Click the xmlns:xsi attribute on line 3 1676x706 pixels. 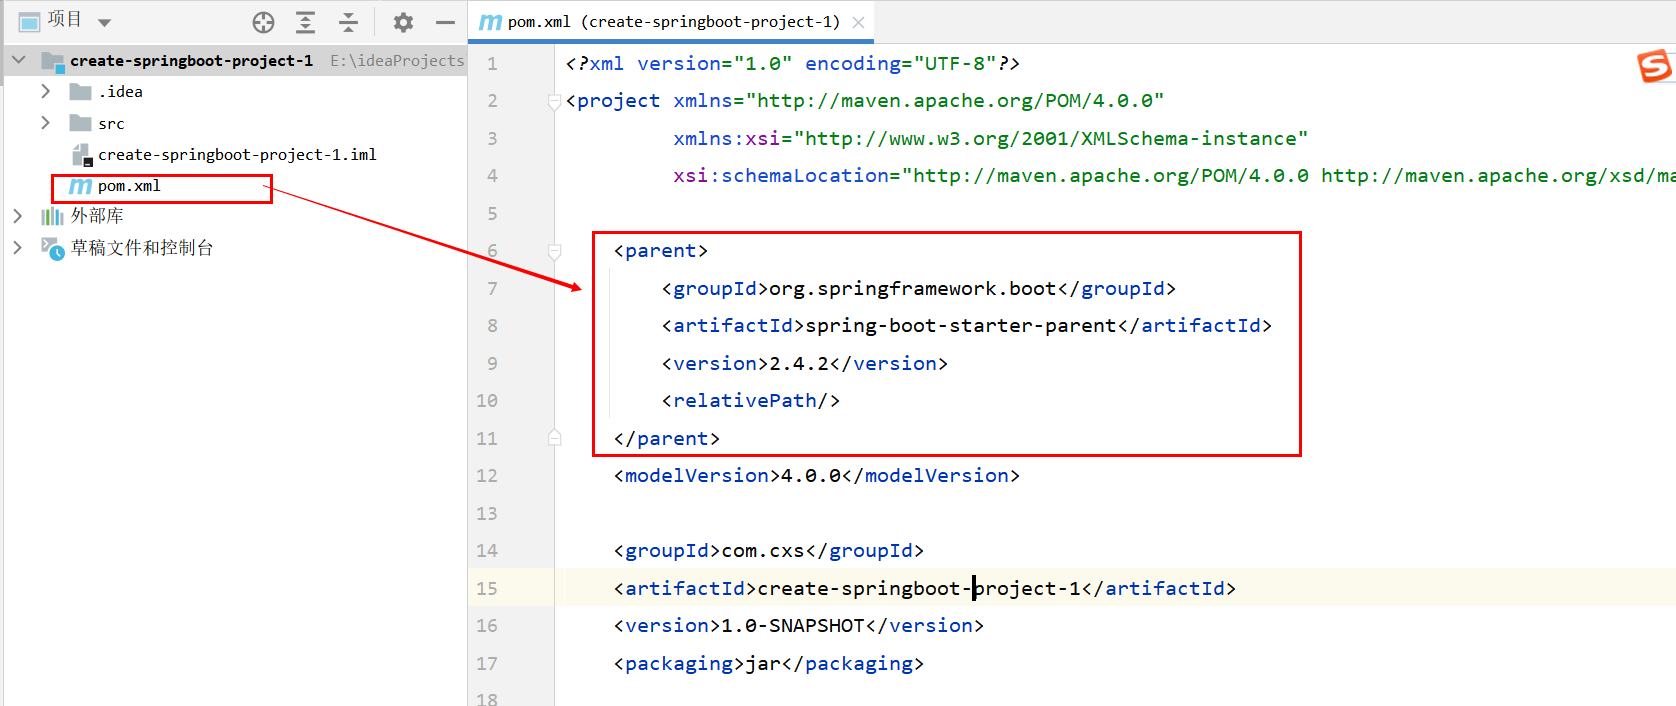[x=990, y=139]
